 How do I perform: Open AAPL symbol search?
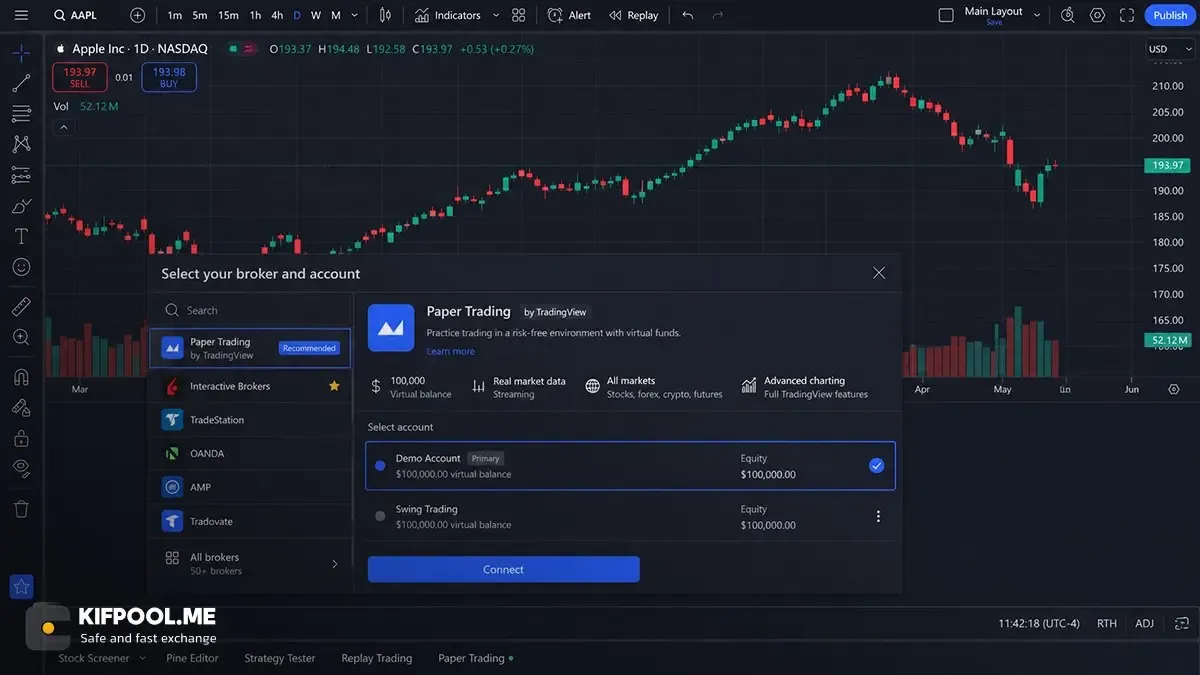coord(76,15)
